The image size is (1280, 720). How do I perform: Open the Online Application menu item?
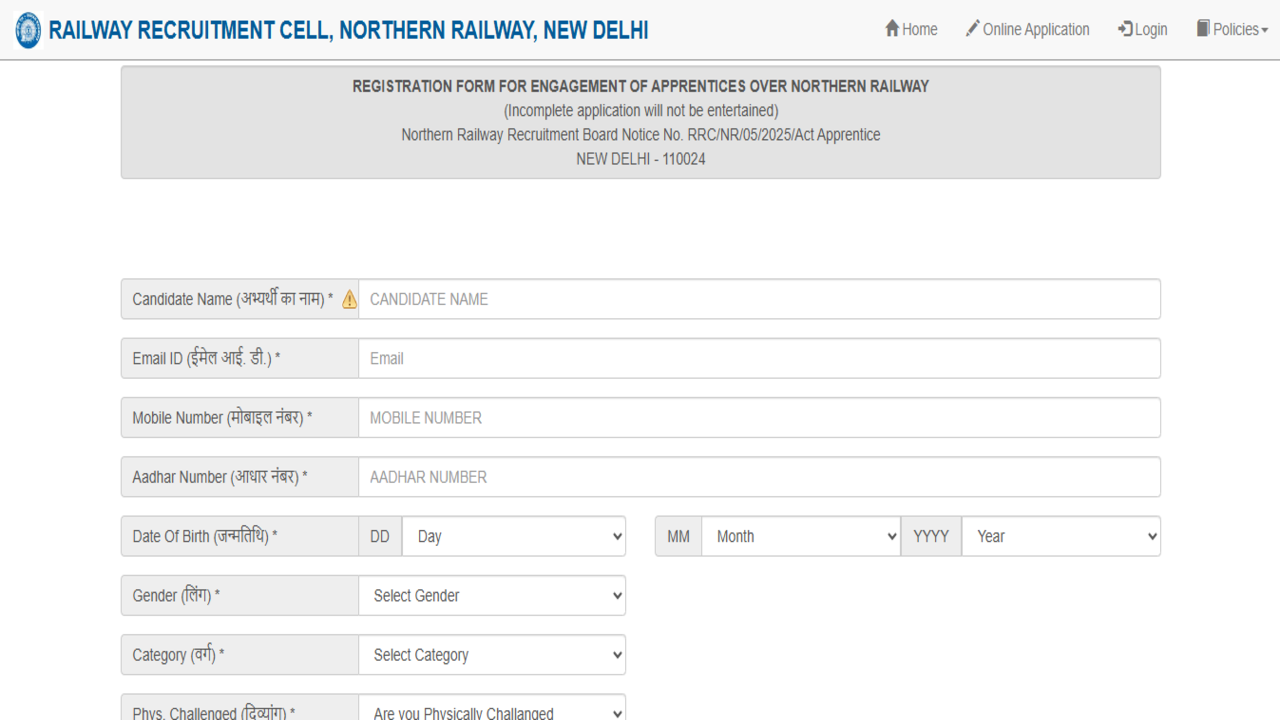tap(1036, 29)
